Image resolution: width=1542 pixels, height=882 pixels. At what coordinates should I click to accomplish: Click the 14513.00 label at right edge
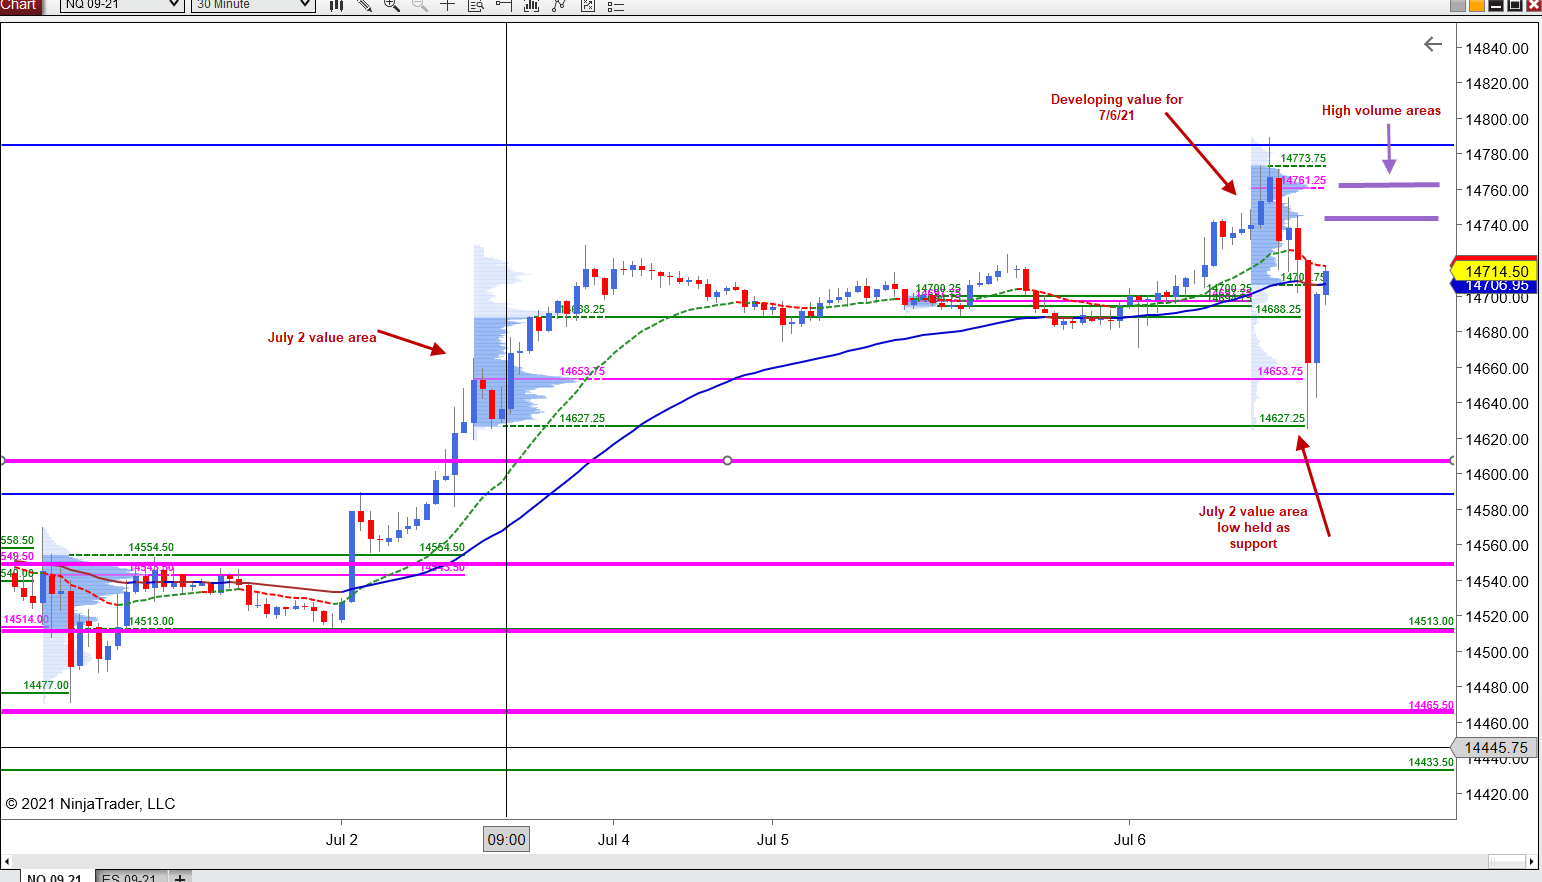(1431, 622)
